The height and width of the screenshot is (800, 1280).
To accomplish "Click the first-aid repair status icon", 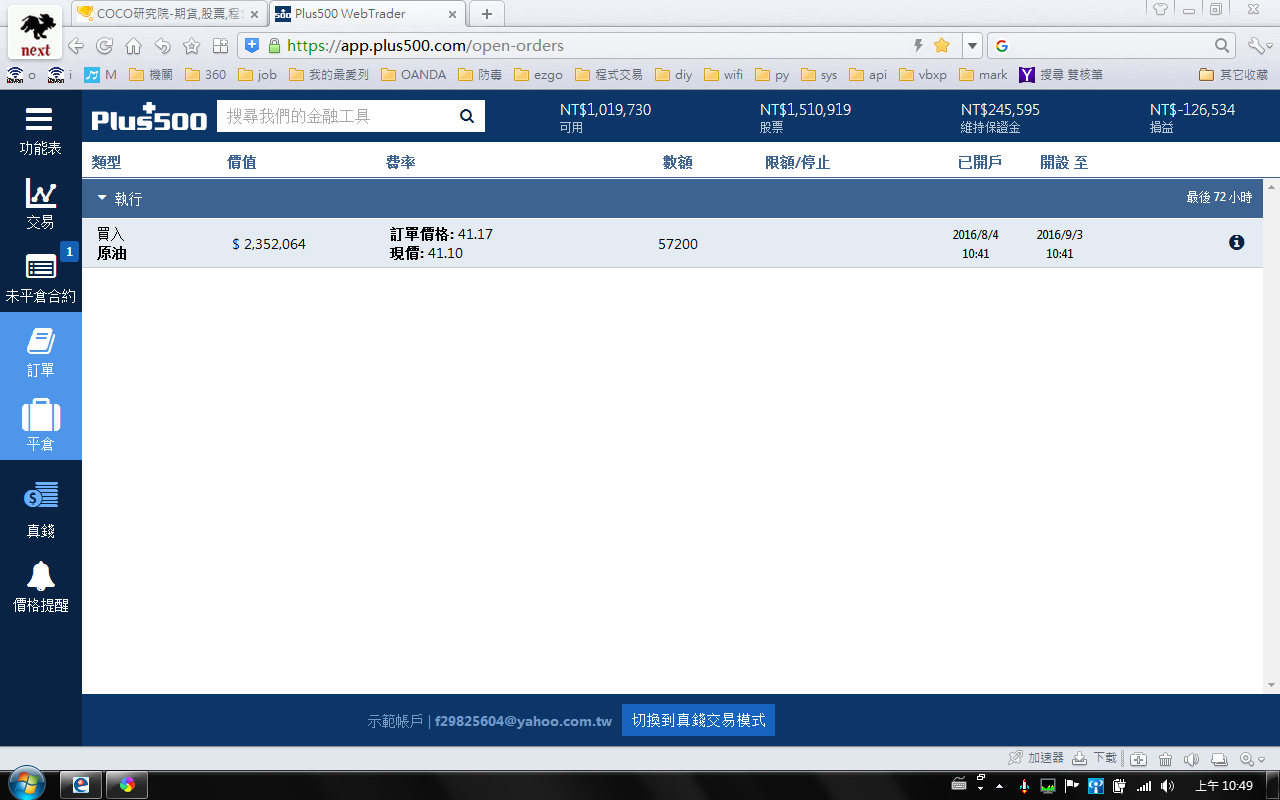I will [1138, 759].
